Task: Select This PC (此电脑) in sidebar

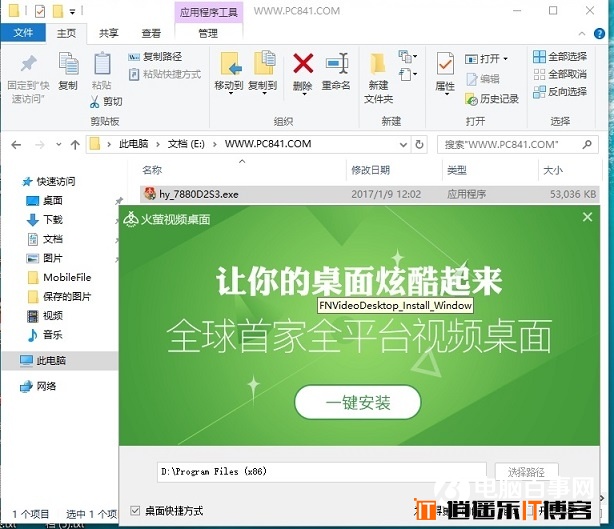Action: pos(60,360)
